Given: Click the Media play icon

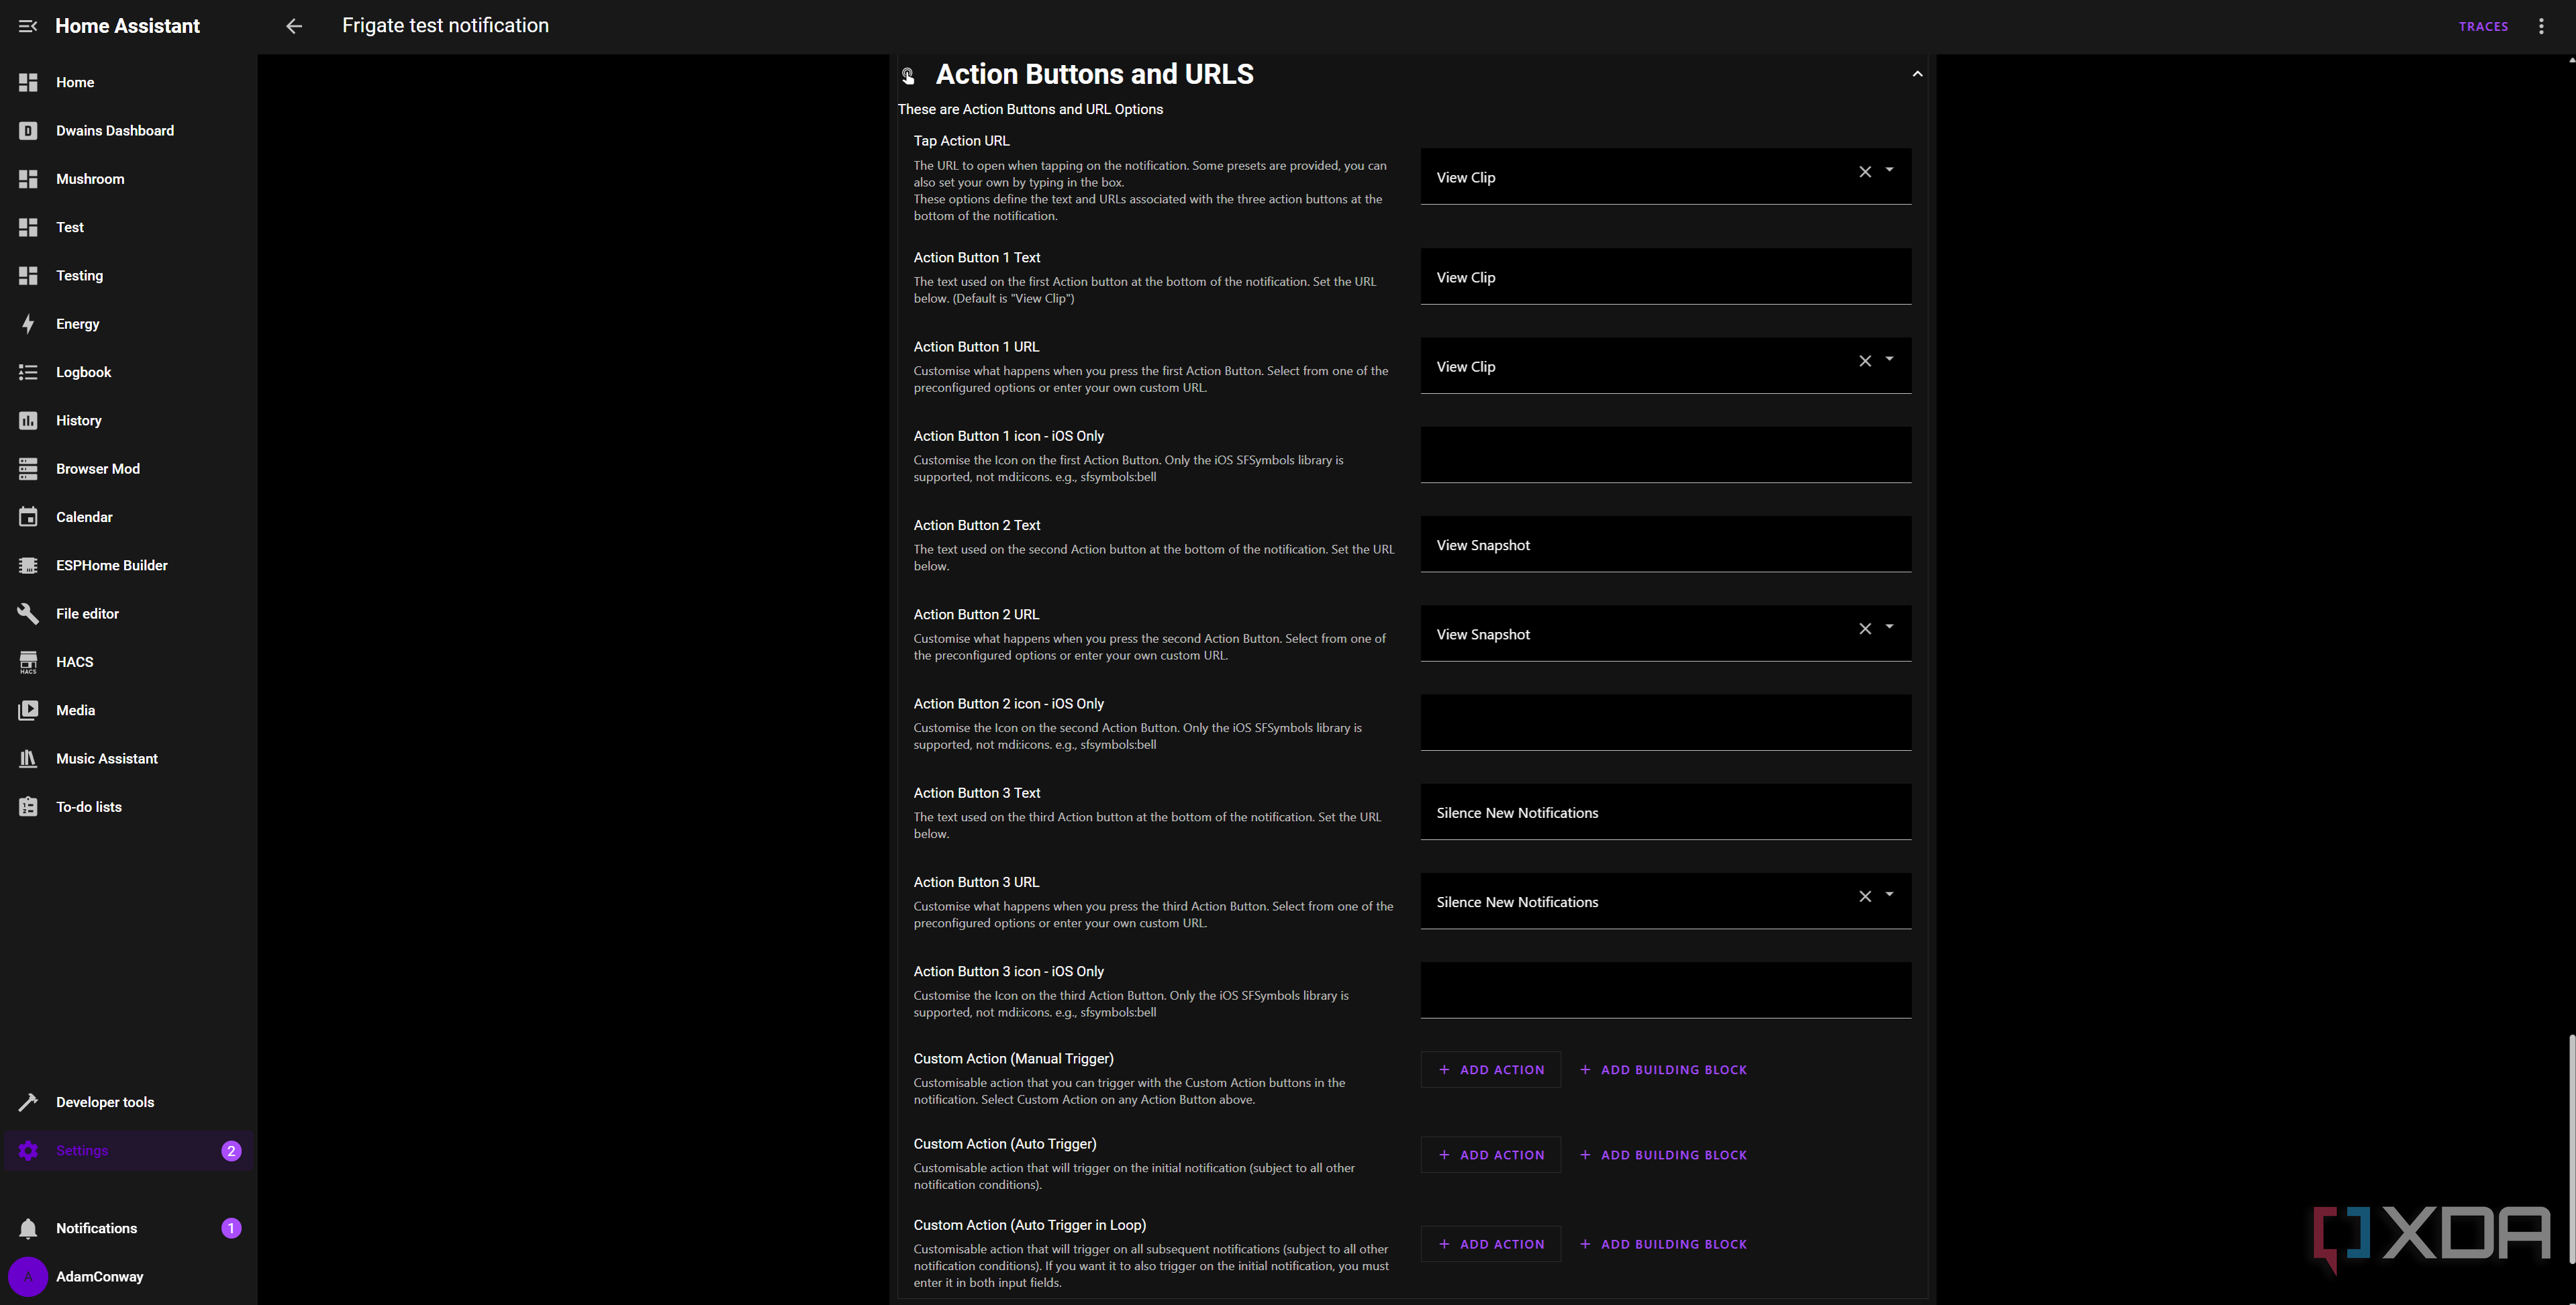Looking at the screenshot, I should point(28,711).
